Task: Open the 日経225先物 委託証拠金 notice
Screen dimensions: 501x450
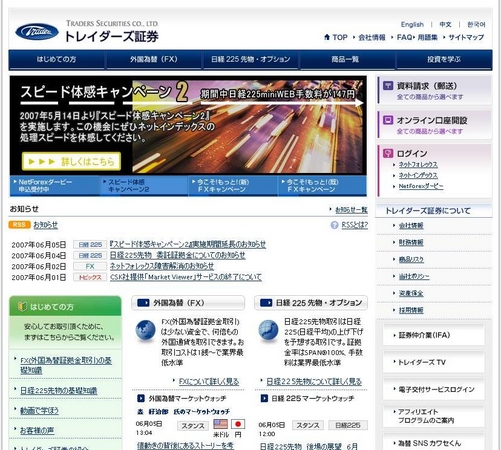Action: coord(178,255)
